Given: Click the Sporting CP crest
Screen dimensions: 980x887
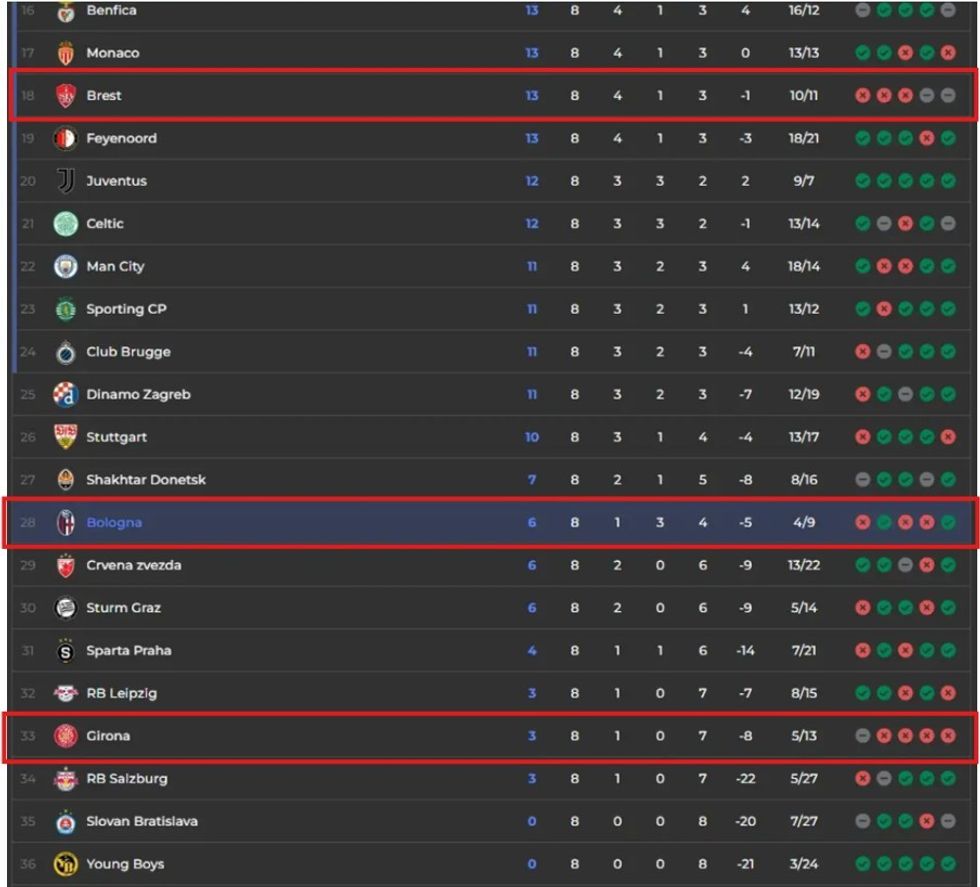Looking at the screenshot, I should [x=65, y=309].
